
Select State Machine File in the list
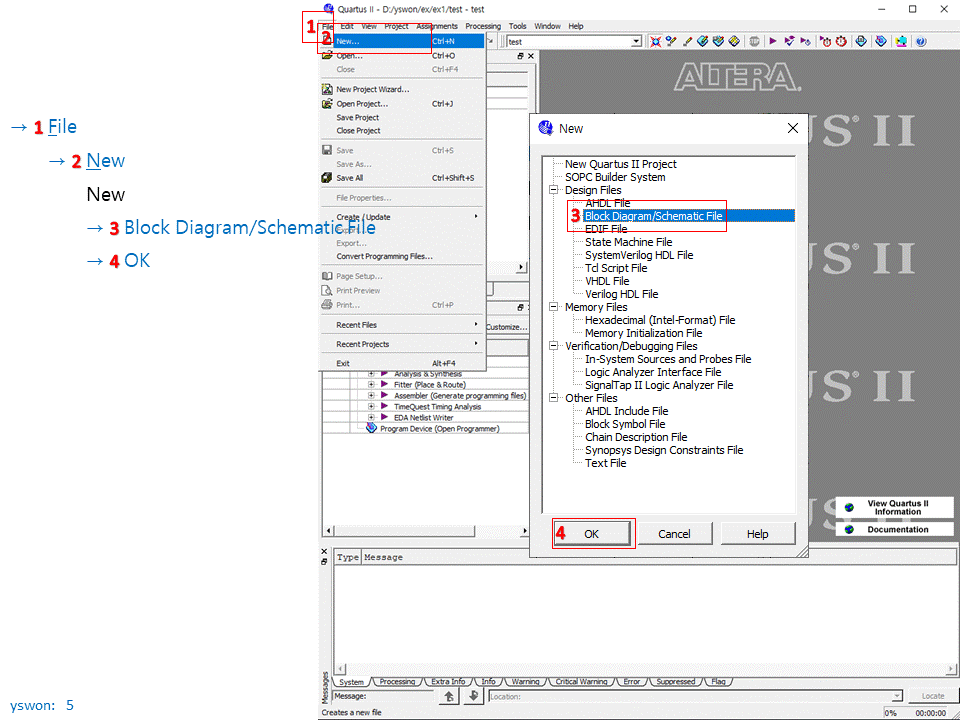click(x=628, y=242)
